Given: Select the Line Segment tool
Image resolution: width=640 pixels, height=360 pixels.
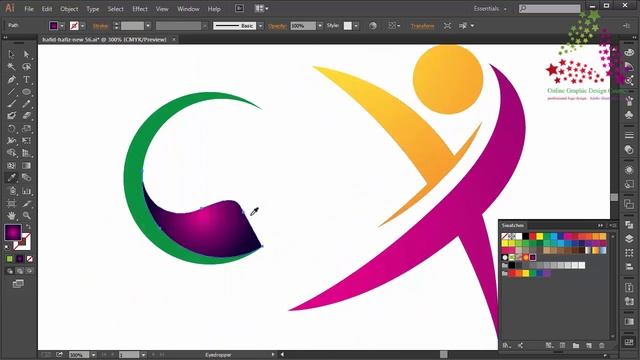Looking at the screenshot, I should (11, 92).
